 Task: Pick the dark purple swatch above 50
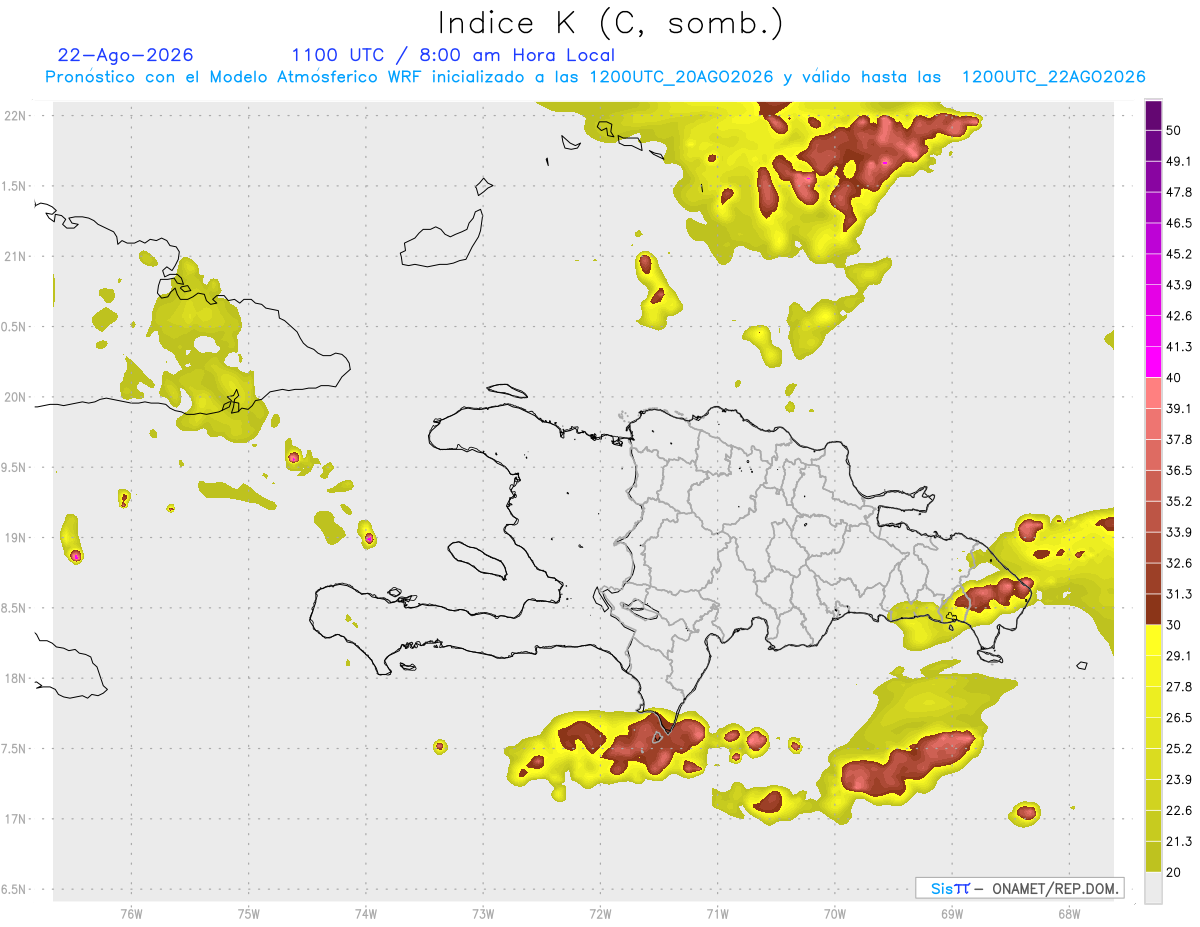click(x=1154, y=116)
